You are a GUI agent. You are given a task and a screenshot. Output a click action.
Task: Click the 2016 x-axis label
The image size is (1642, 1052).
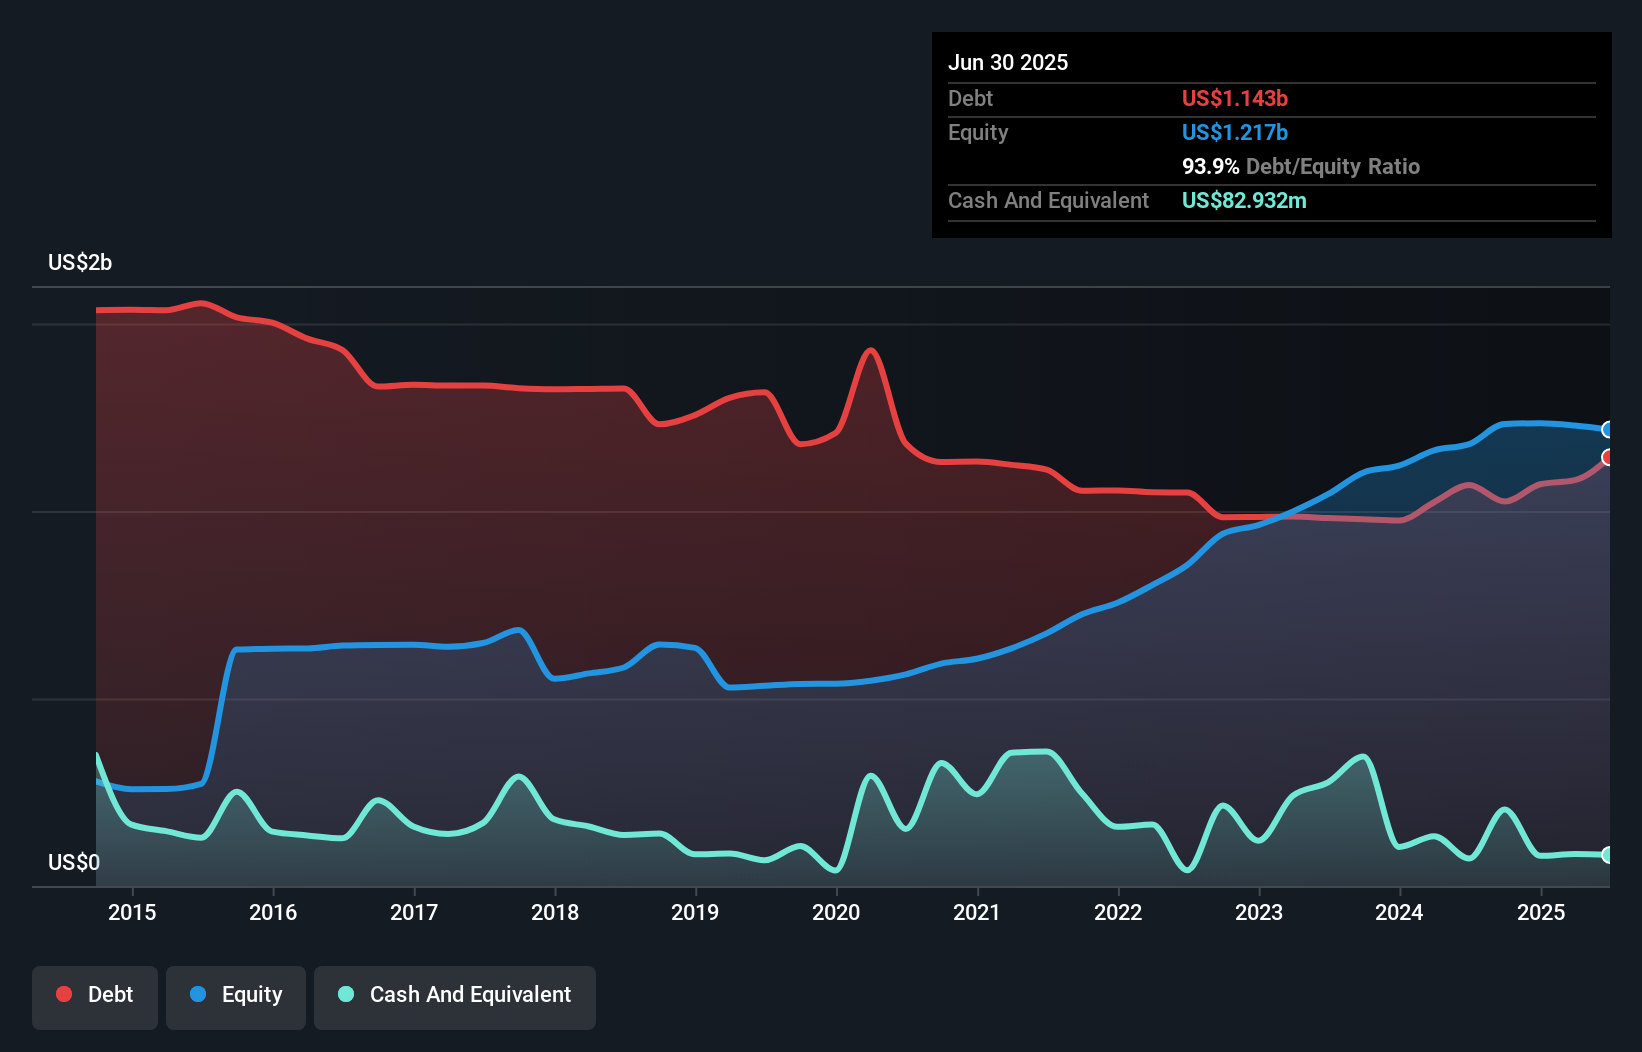tap(273, 912)
